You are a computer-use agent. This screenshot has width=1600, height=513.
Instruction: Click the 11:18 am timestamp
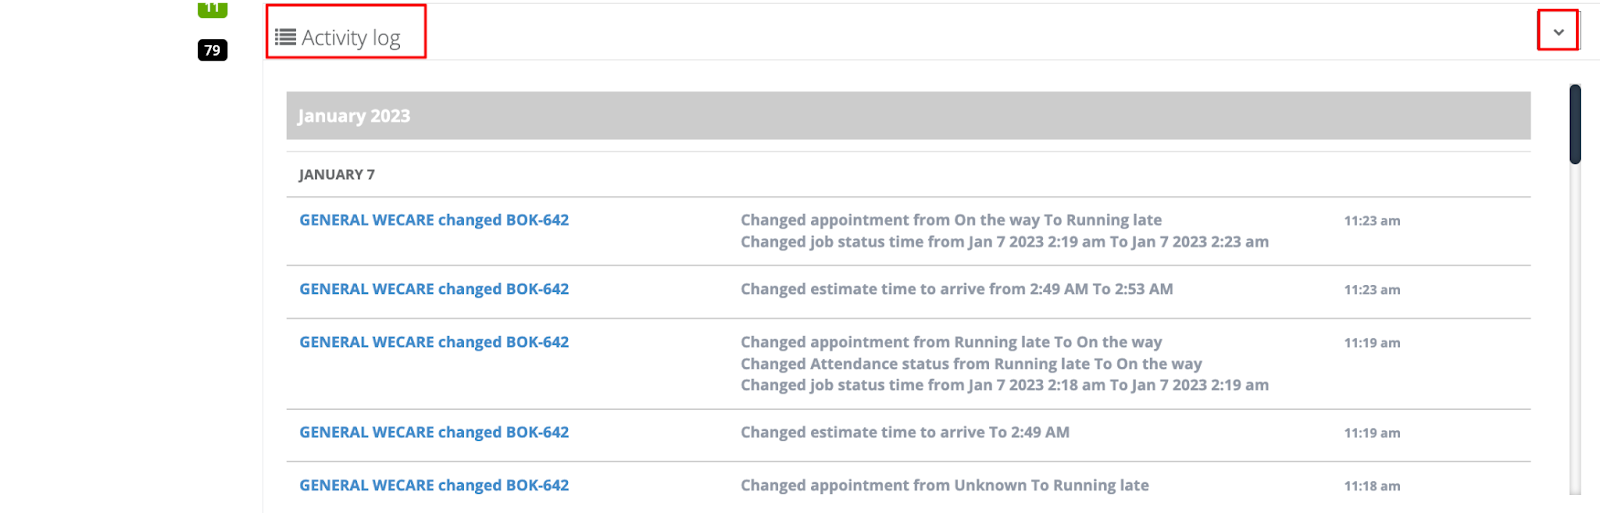pyautogui.click(x=1372, y=486)
